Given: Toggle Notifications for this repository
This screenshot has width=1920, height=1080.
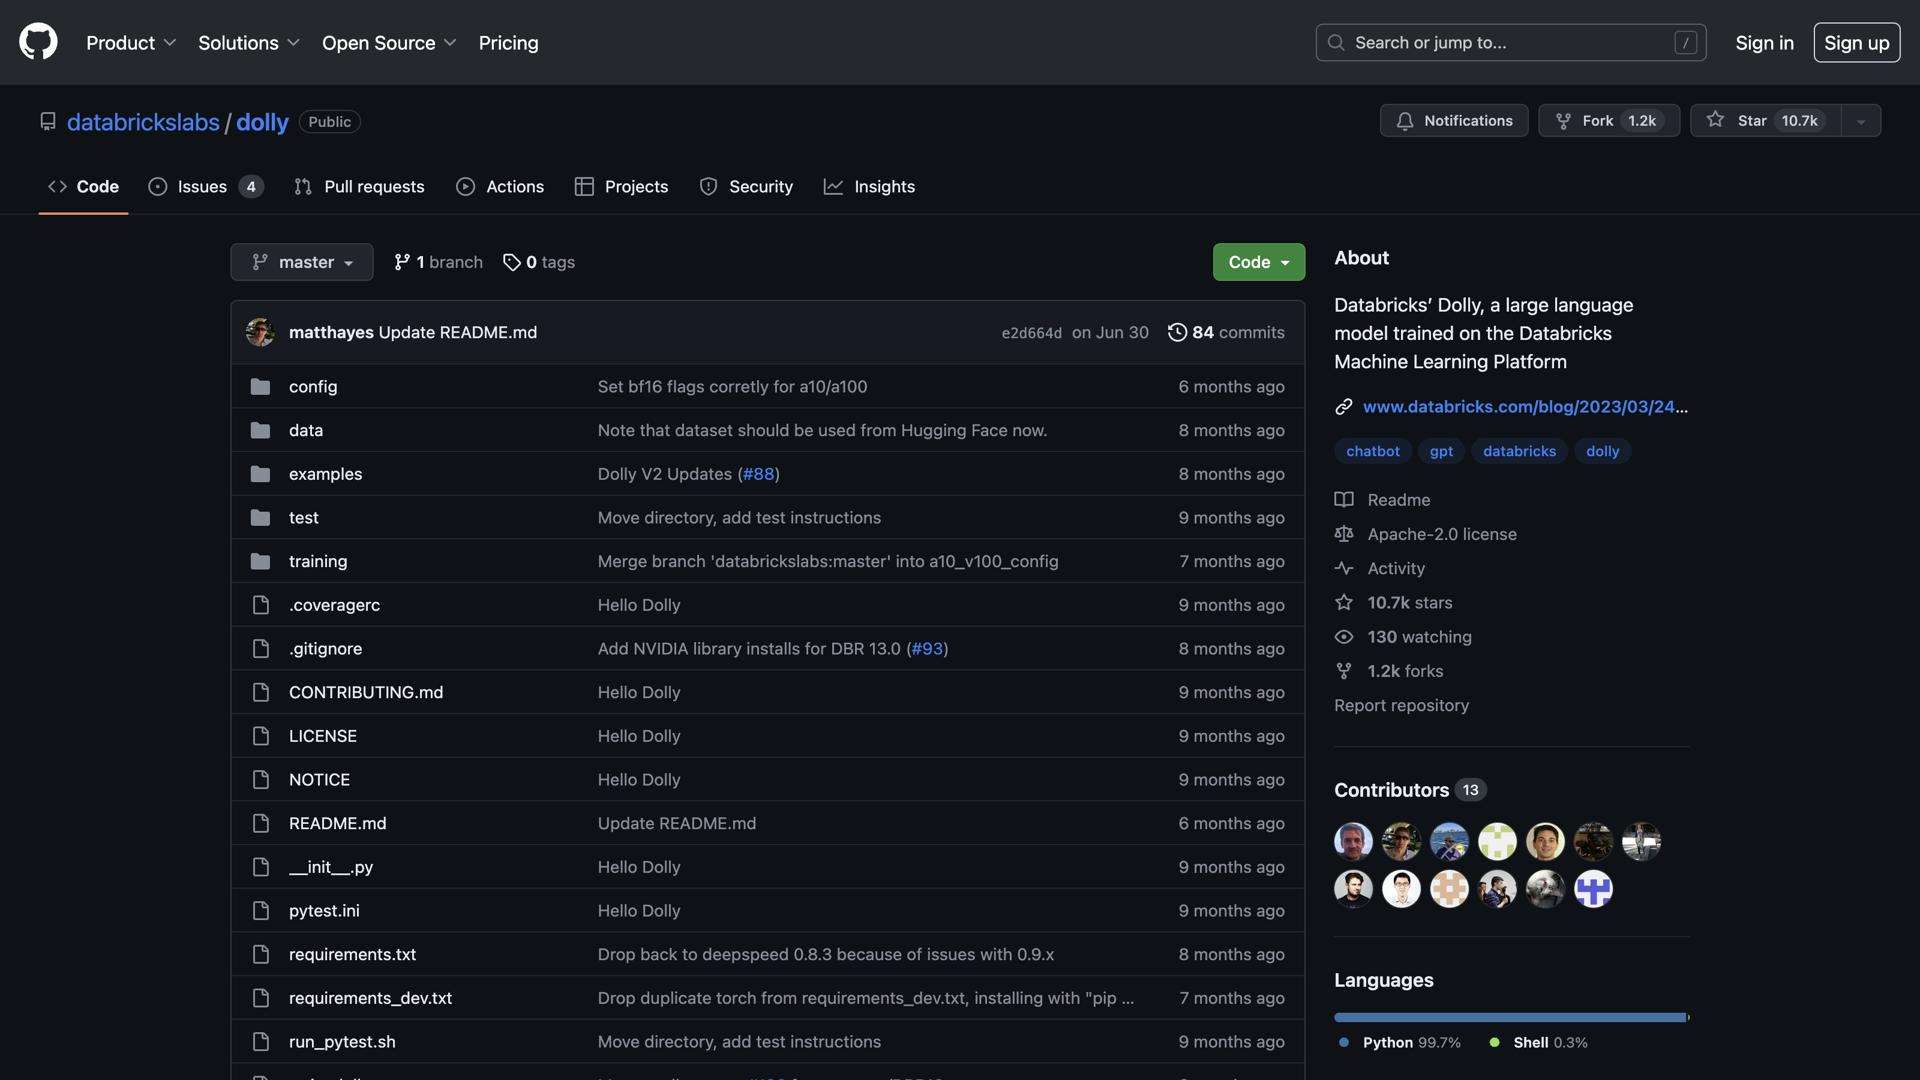Looking at the screenshot, I should (1454, 120).
